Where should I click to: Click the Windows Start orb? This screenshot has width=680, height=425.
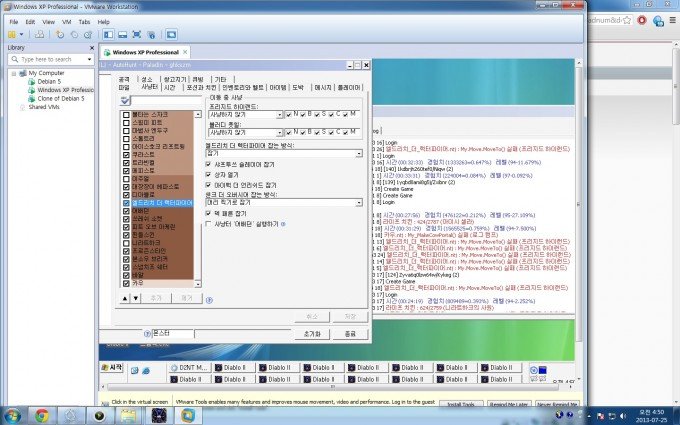[12, 416]
